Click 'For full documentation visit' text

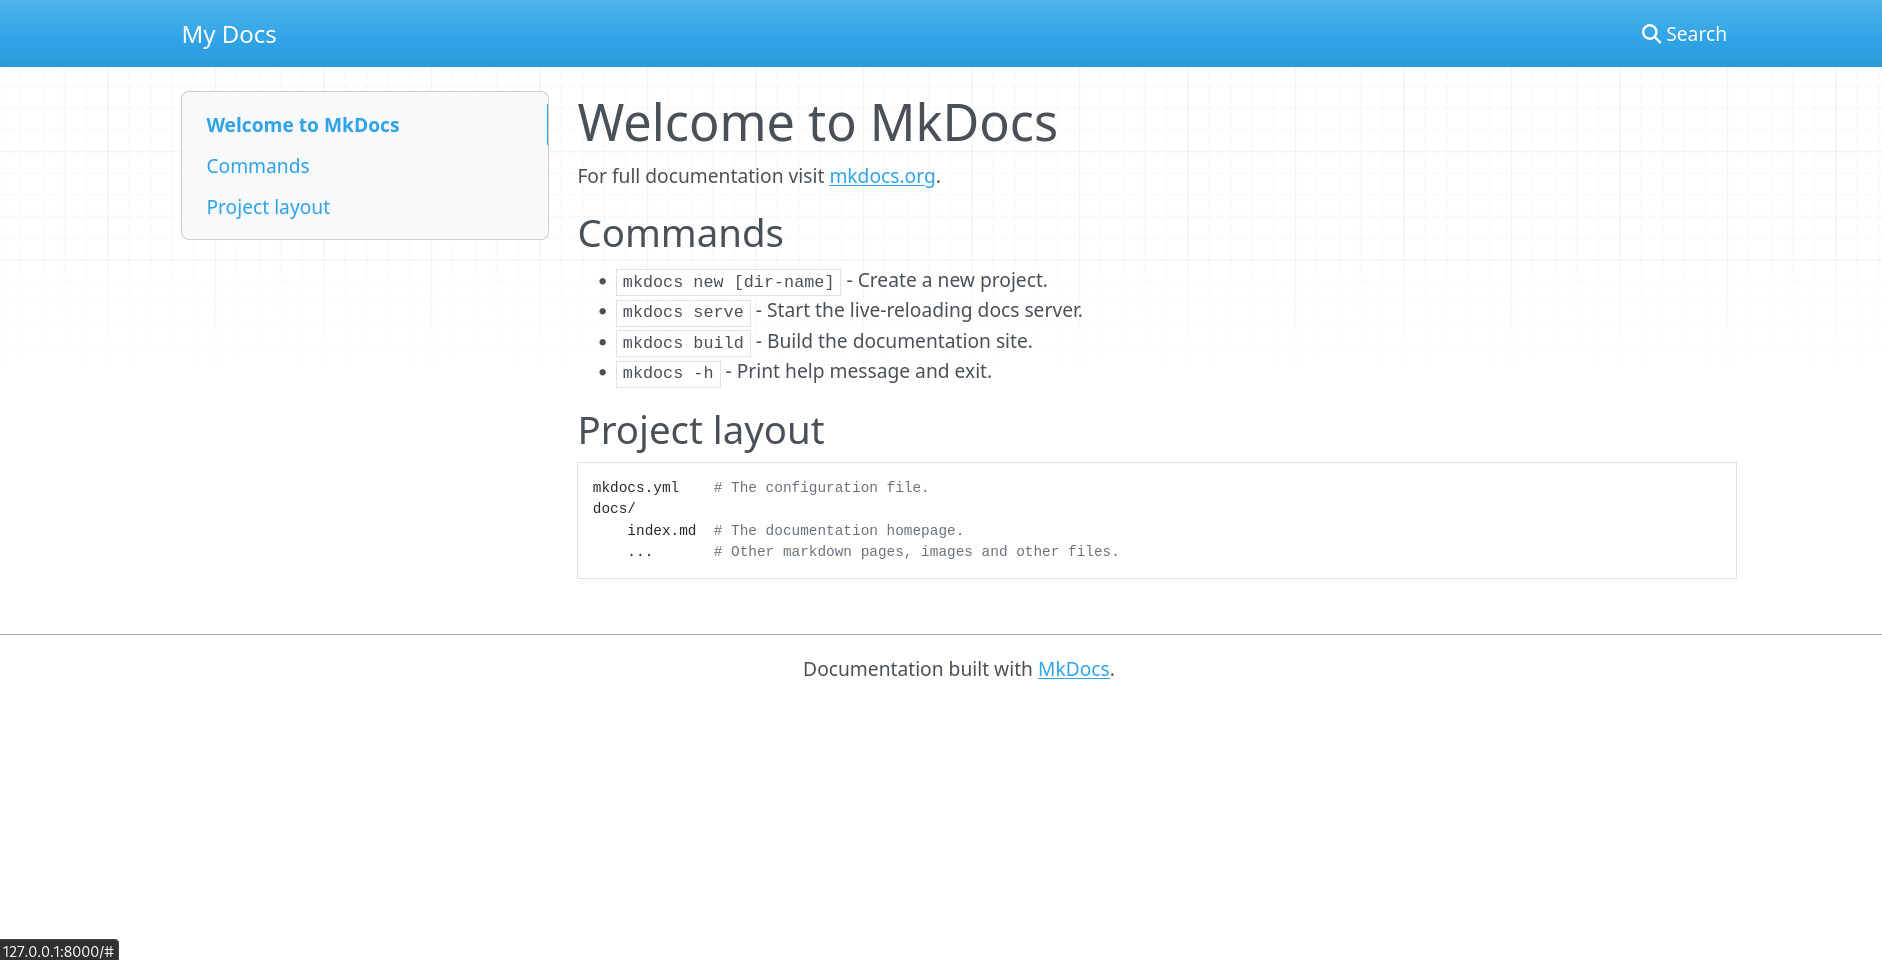[x=701, y=176]
